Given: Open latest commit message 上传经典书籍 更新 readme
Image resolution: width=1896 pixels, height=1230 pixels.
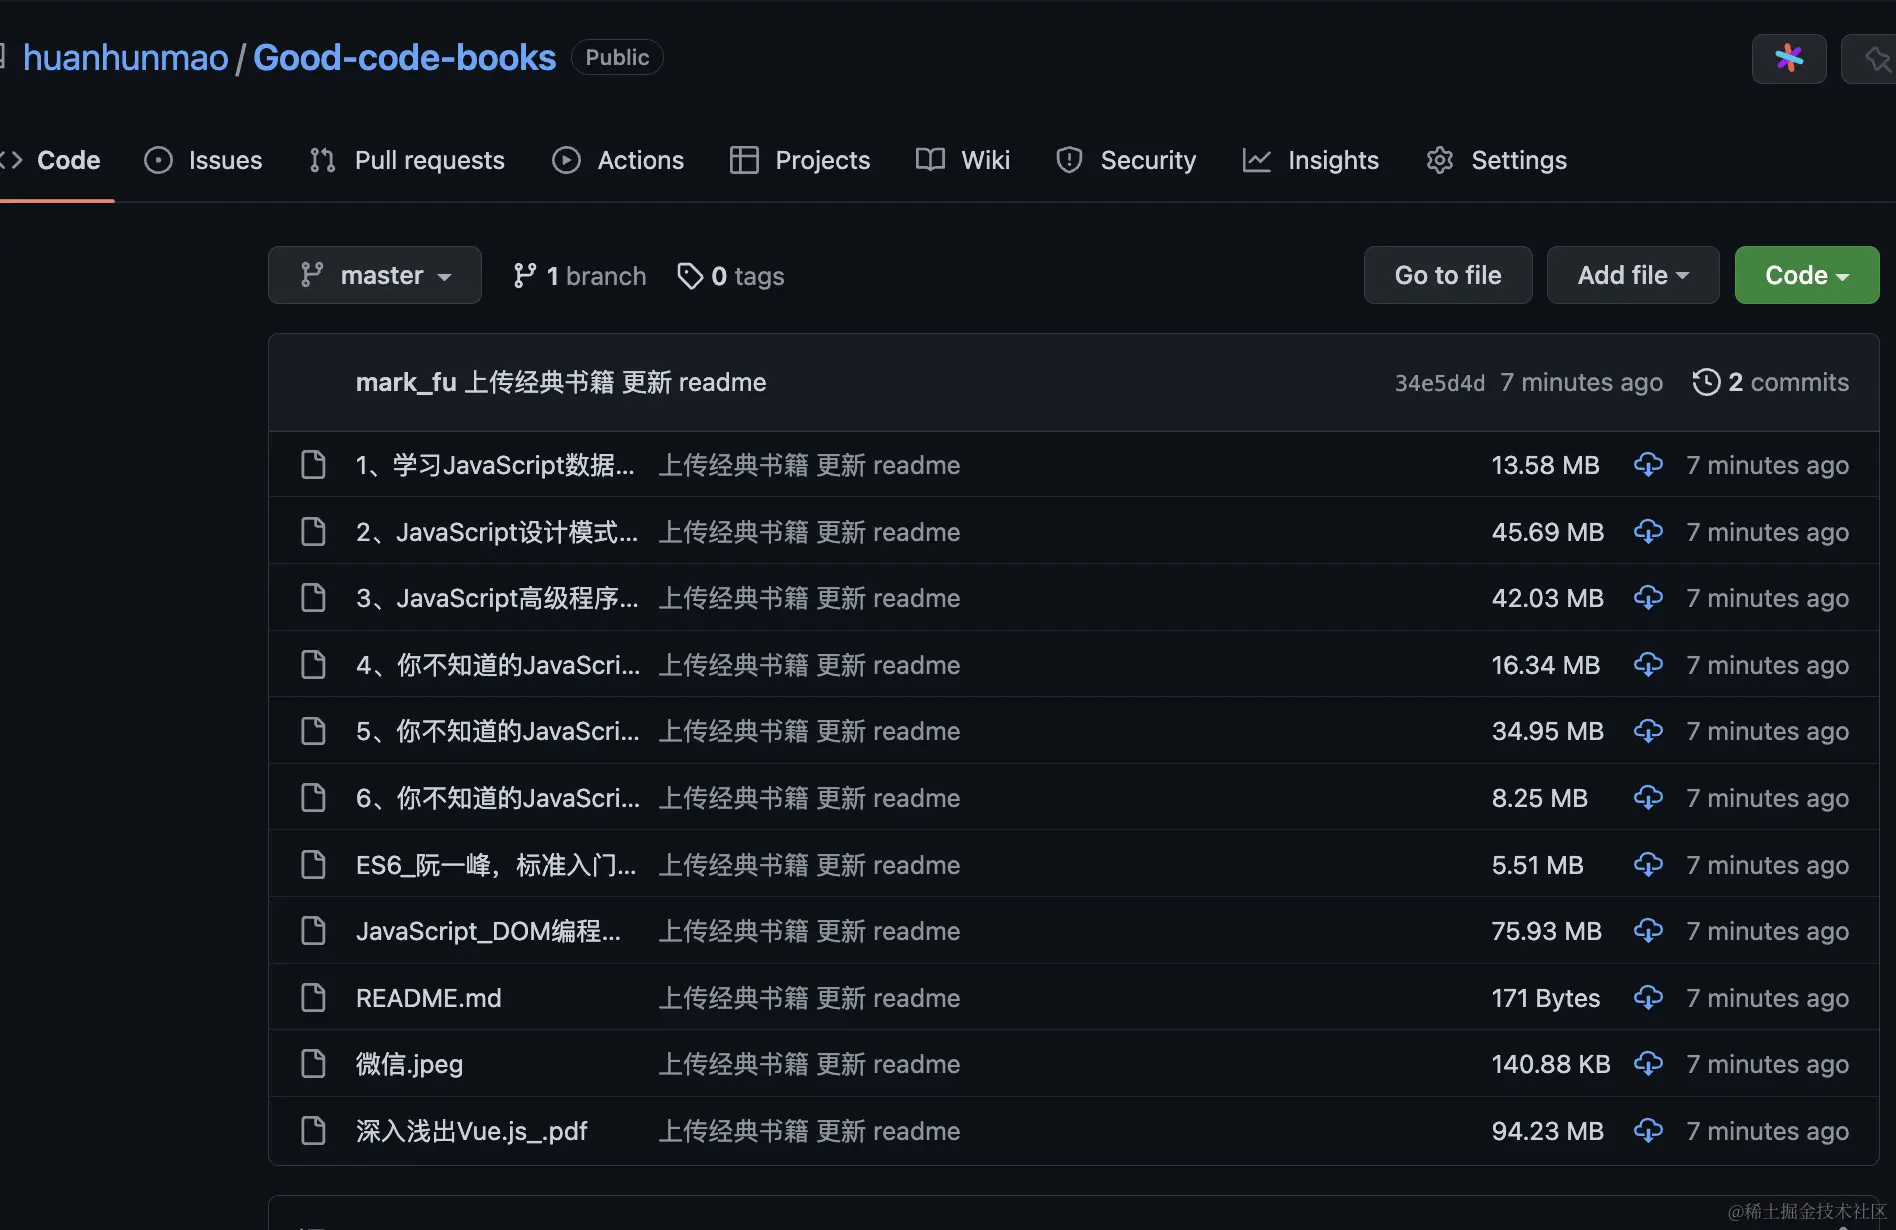Looking at the screenshot, I should 615,382.
